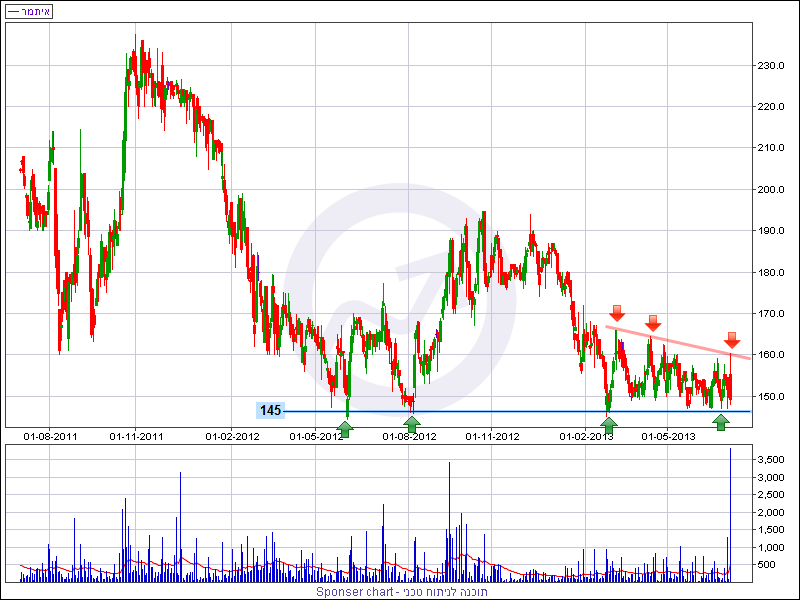The image size is (800, 600).
Task: Click the first red down arrow after 01-02-2013
Action: click(617, 313)
